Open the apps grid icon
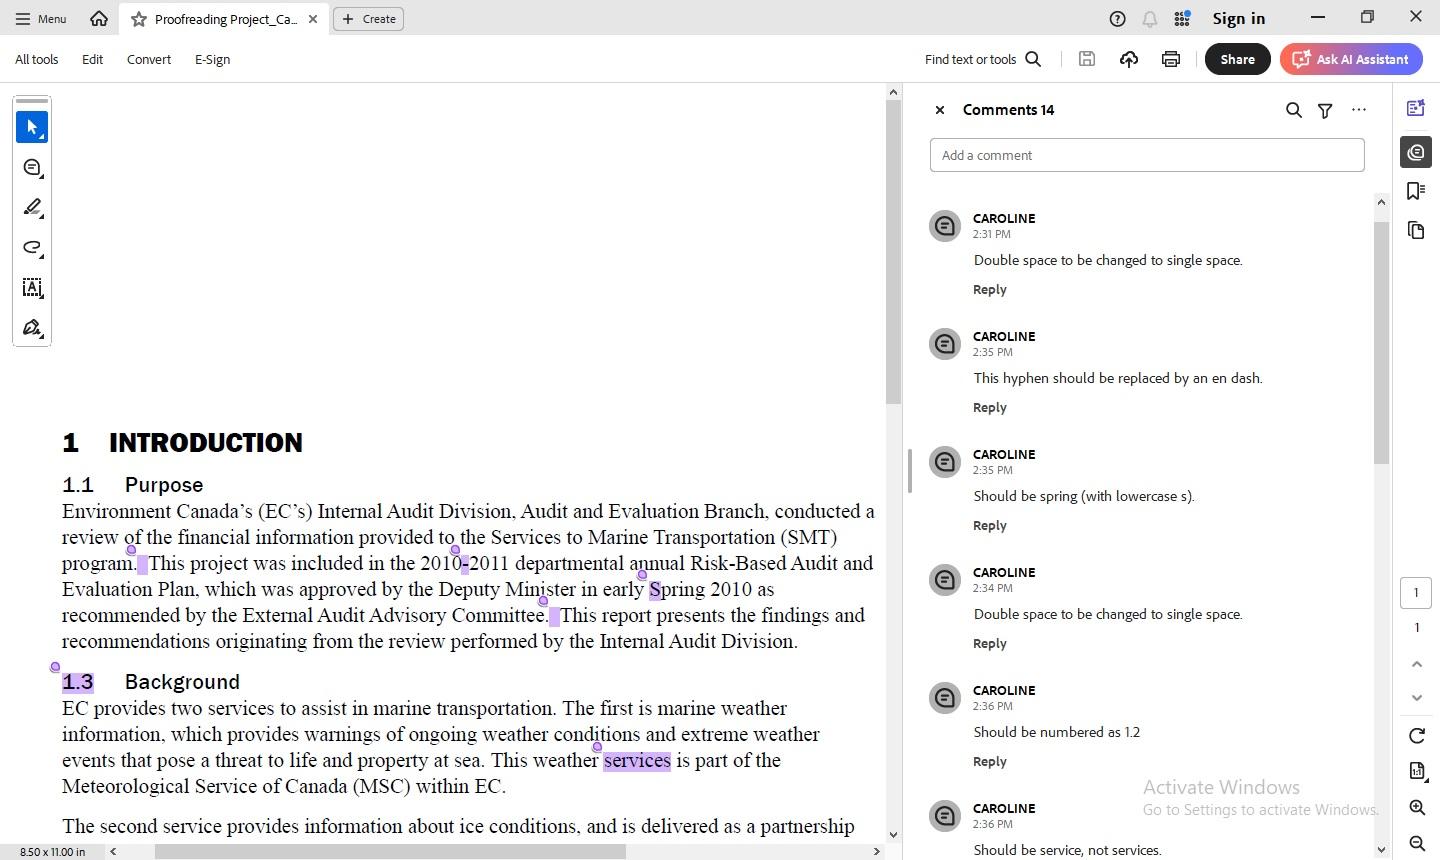 1182,19
